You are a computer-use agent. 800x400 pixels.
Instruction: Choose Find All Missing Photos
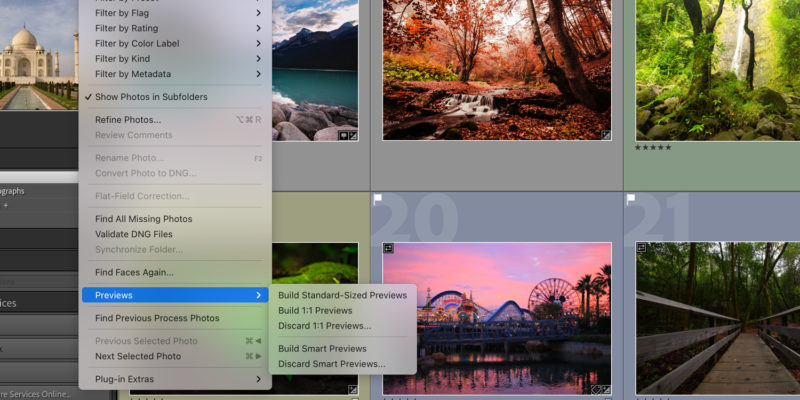[175, 219]
